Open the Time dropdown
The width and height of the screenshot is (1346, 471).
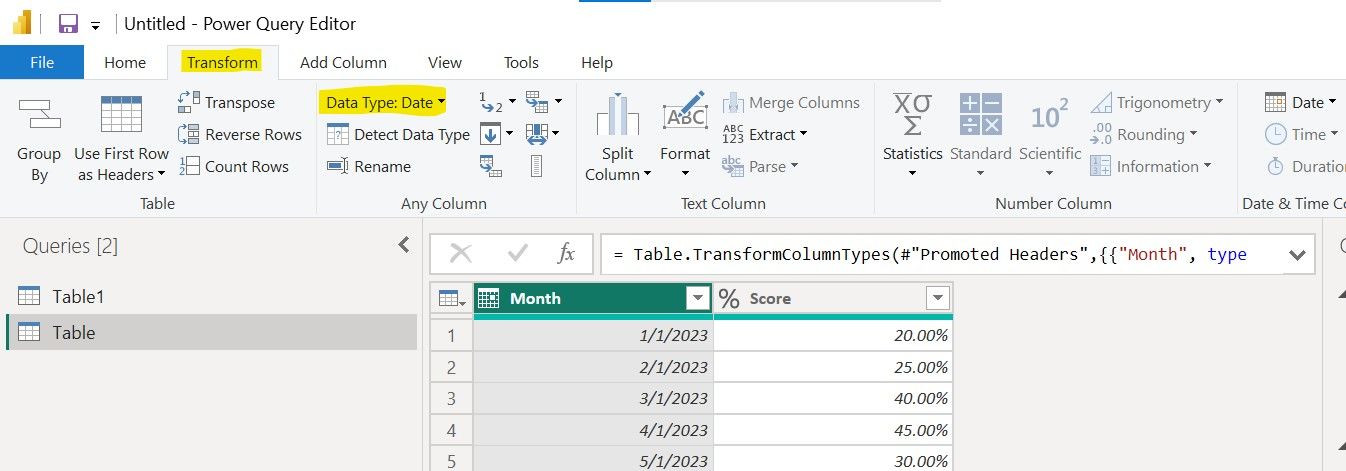1301,134
